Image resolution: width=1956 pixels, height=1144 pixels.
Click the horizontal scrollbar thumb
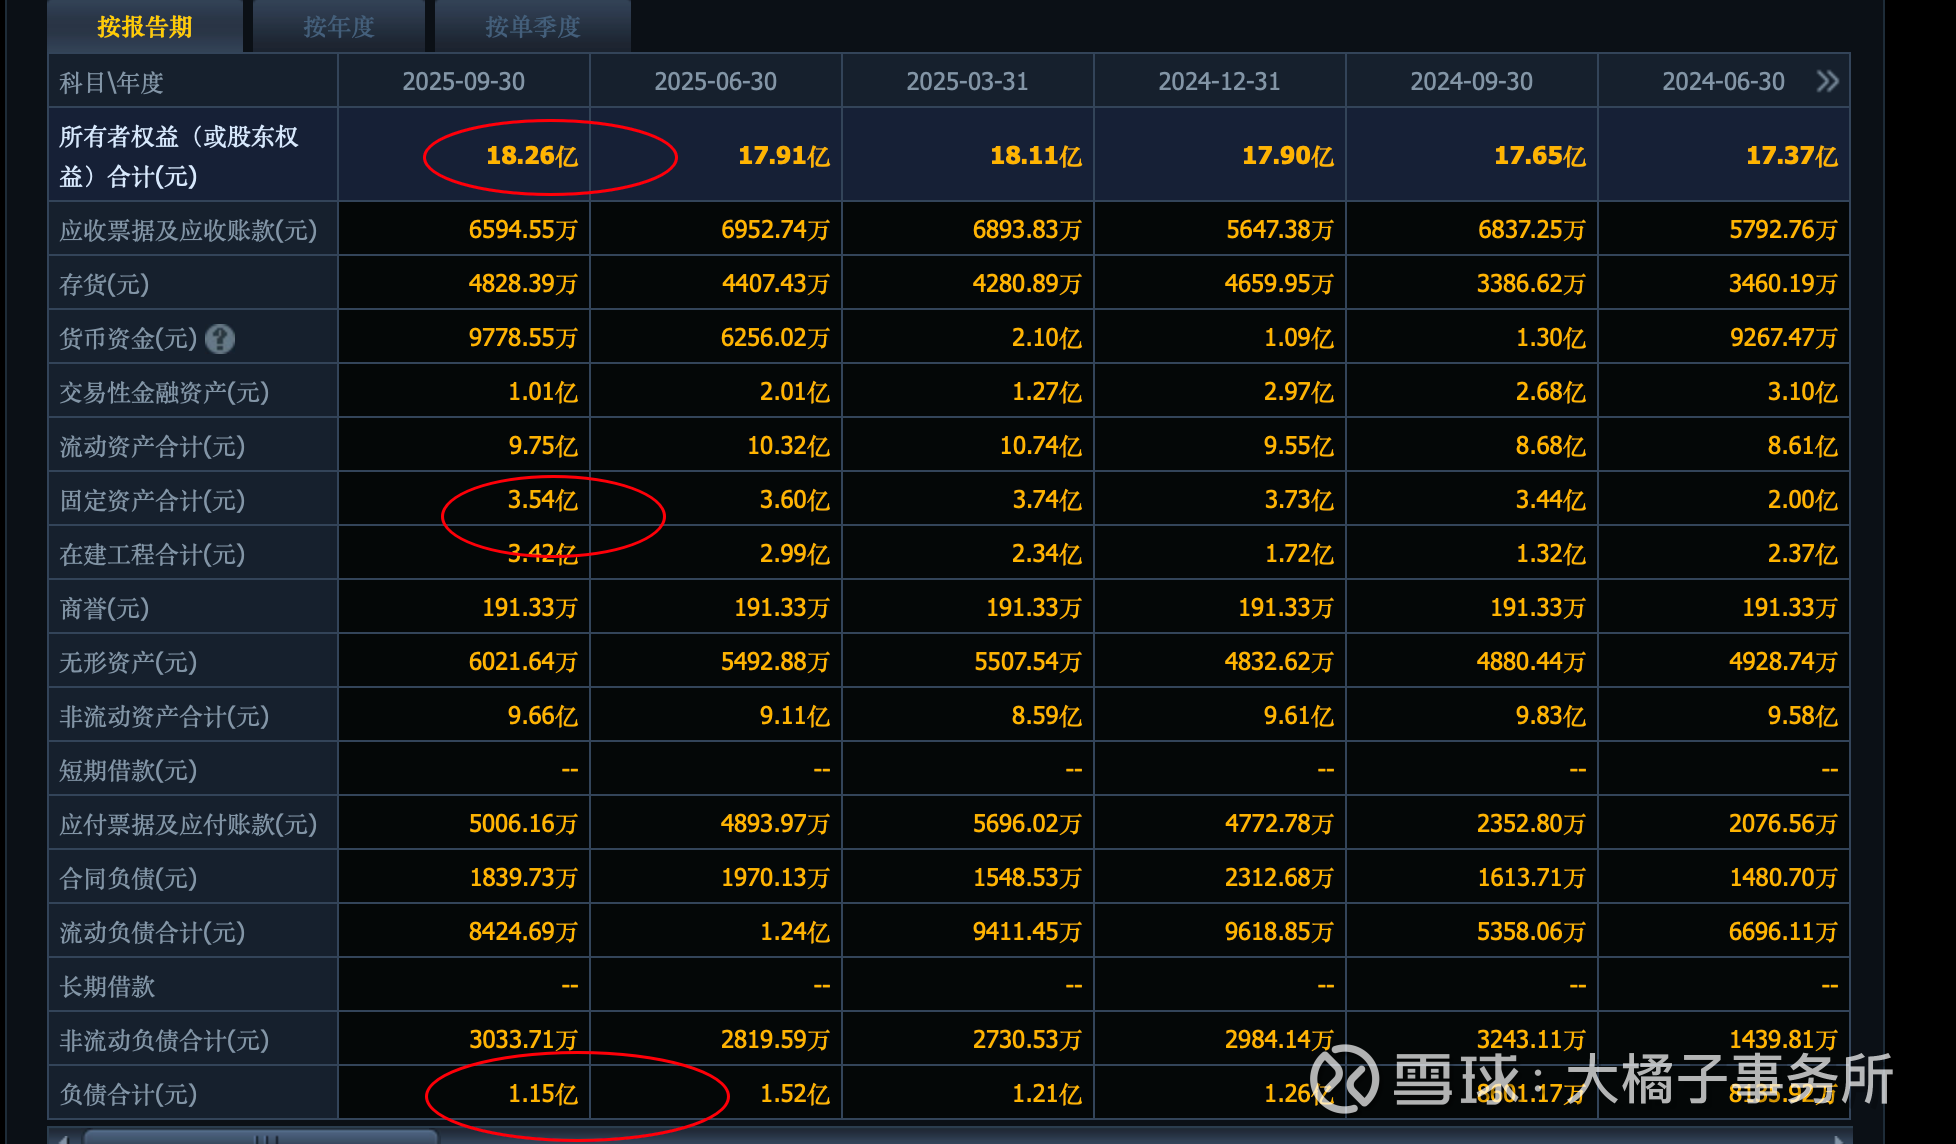tap(260, 1137)
